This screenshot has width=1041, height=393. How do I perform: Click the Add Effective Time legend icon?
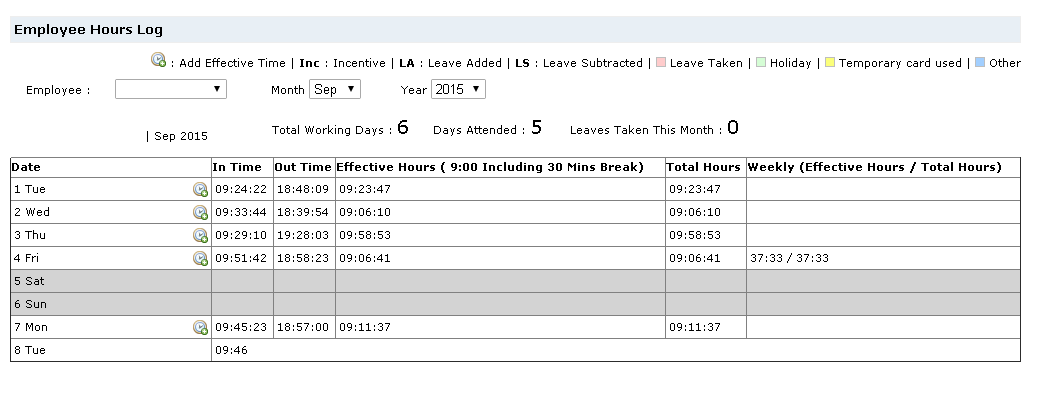click(158, 60)
